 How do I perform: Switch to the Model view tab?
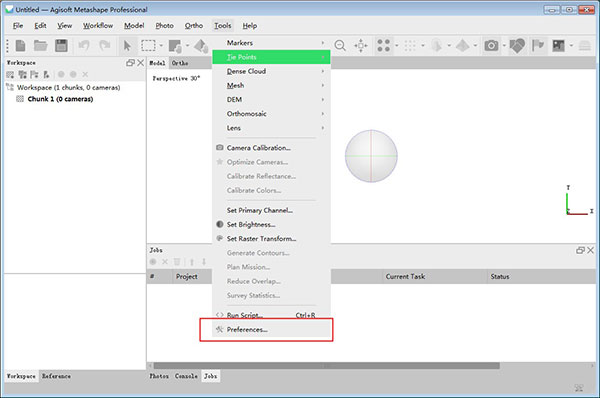(x=157, y=63)
